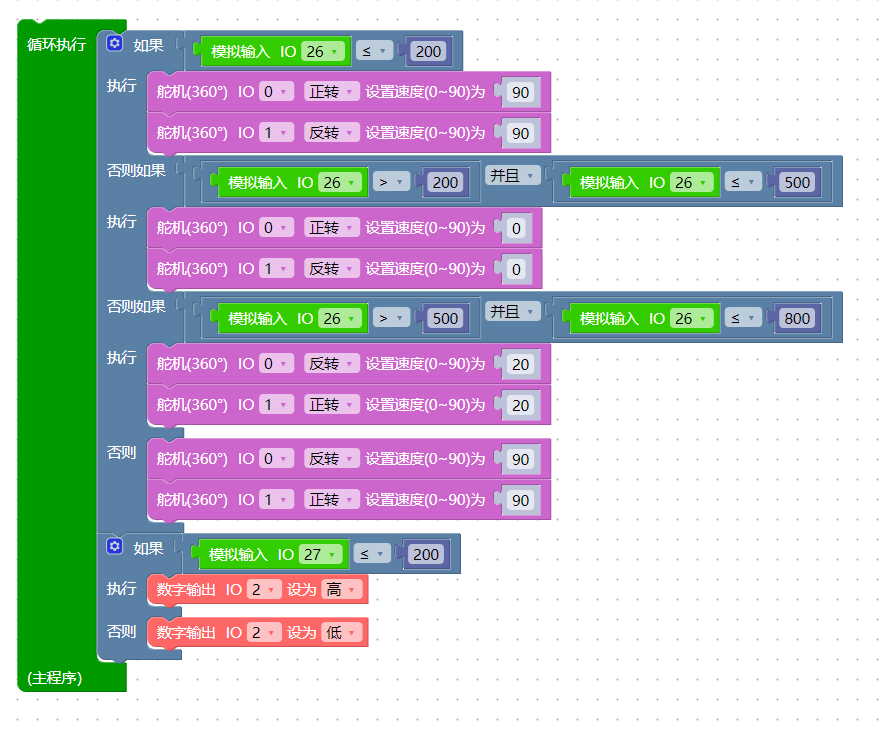Open the > operator dropdown before value 200
The width and height of the screenshot is (886, 730).
coord(391,182)
